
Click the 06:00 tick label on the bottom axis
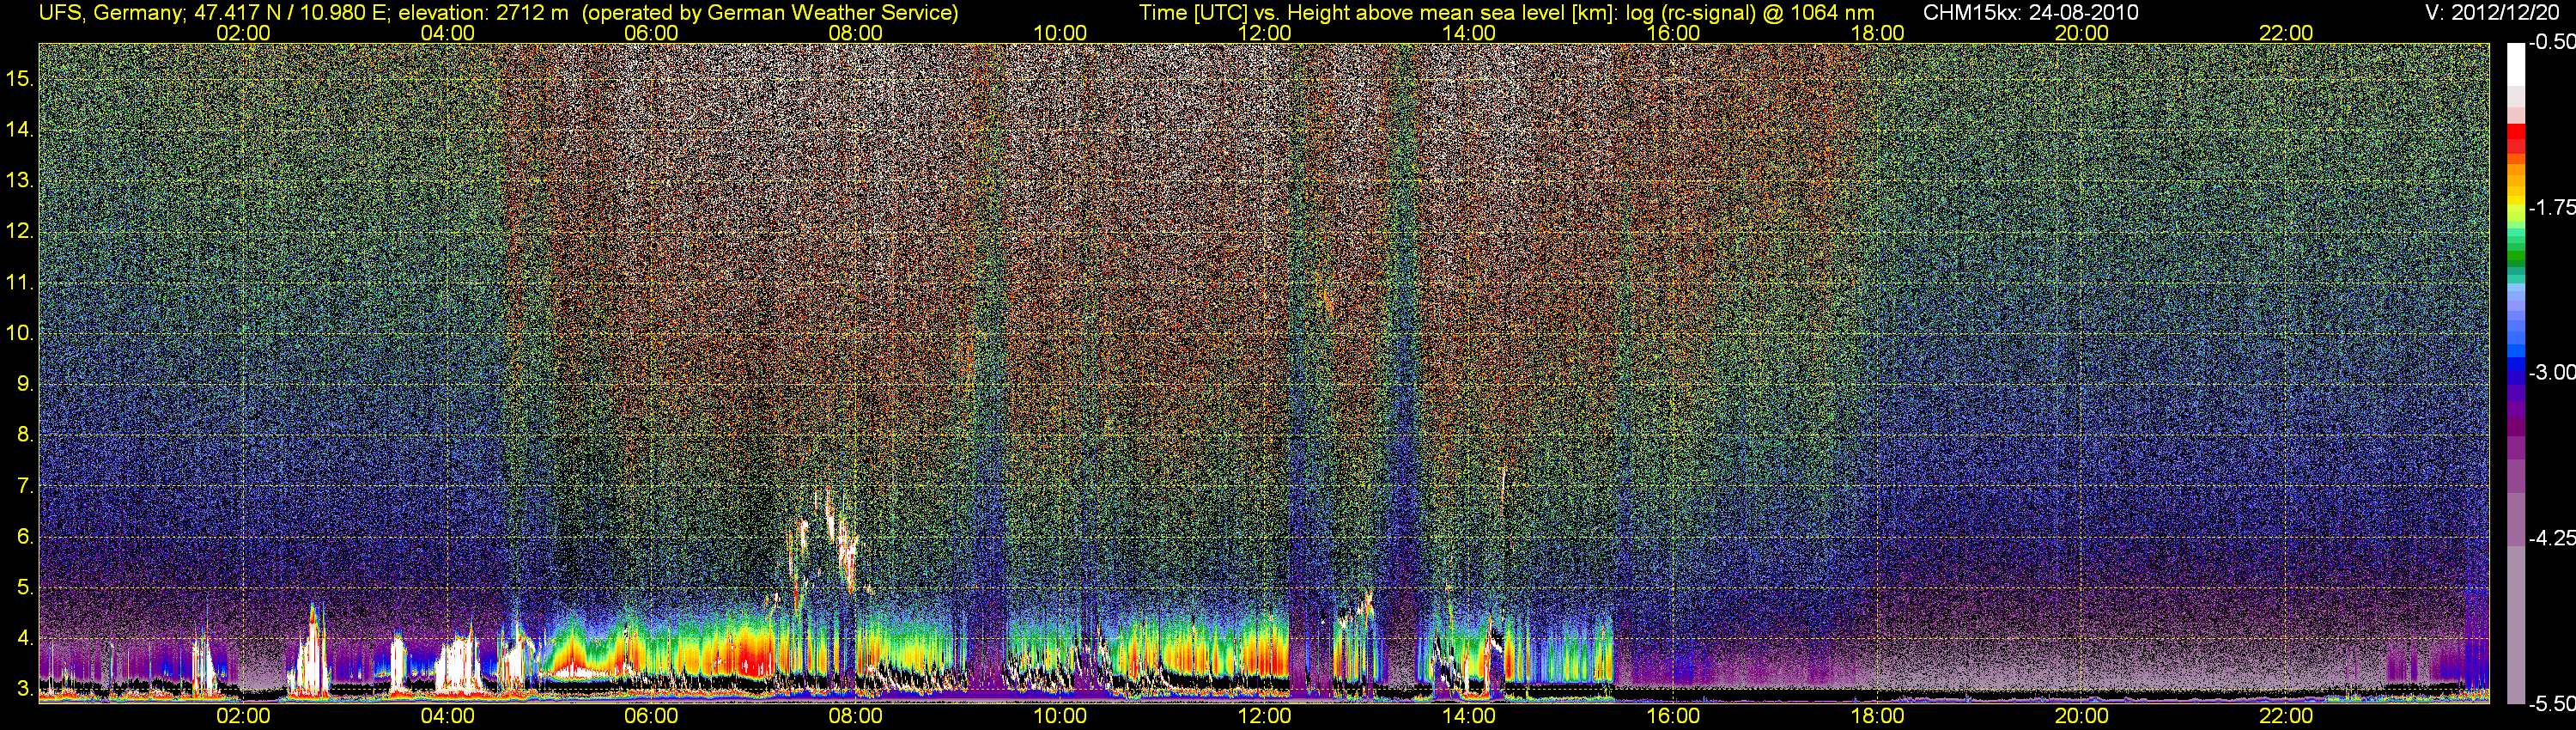651,716
